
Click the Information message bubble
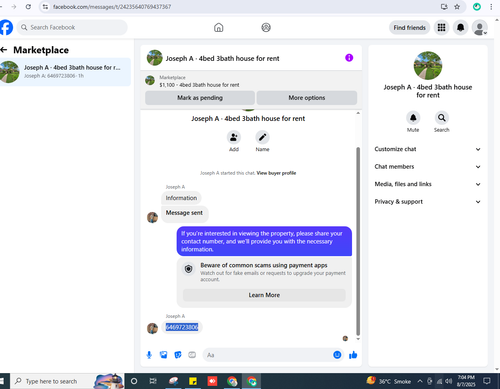click(181, 198)
